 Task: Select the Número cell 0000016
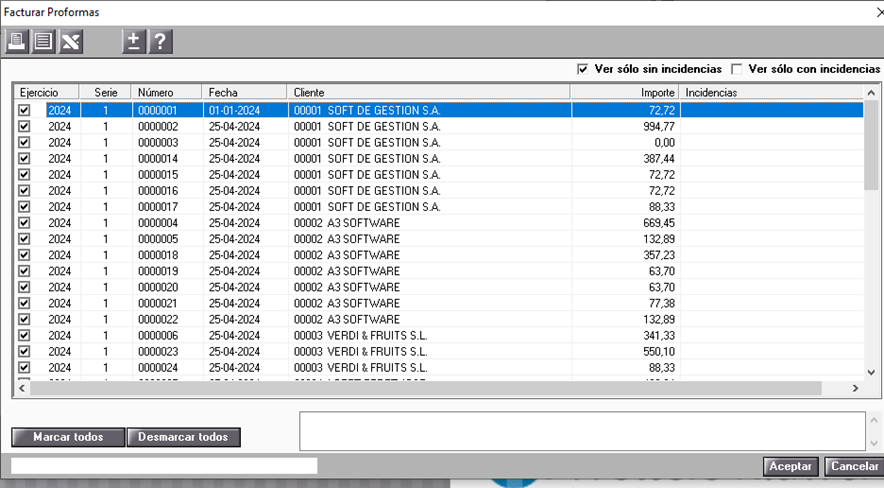pos(167,190)
